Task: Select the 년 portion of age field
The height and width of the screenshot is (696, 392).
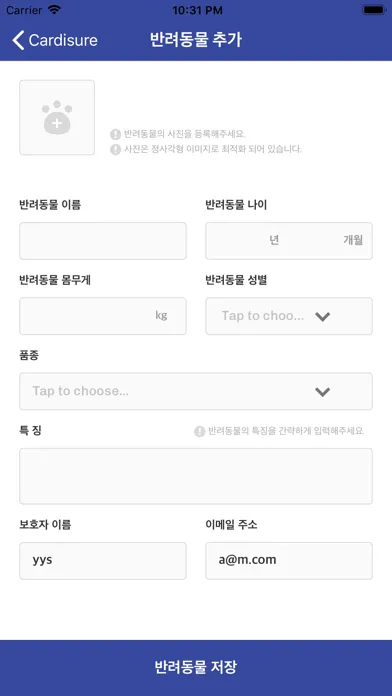Action: point(274,241)
